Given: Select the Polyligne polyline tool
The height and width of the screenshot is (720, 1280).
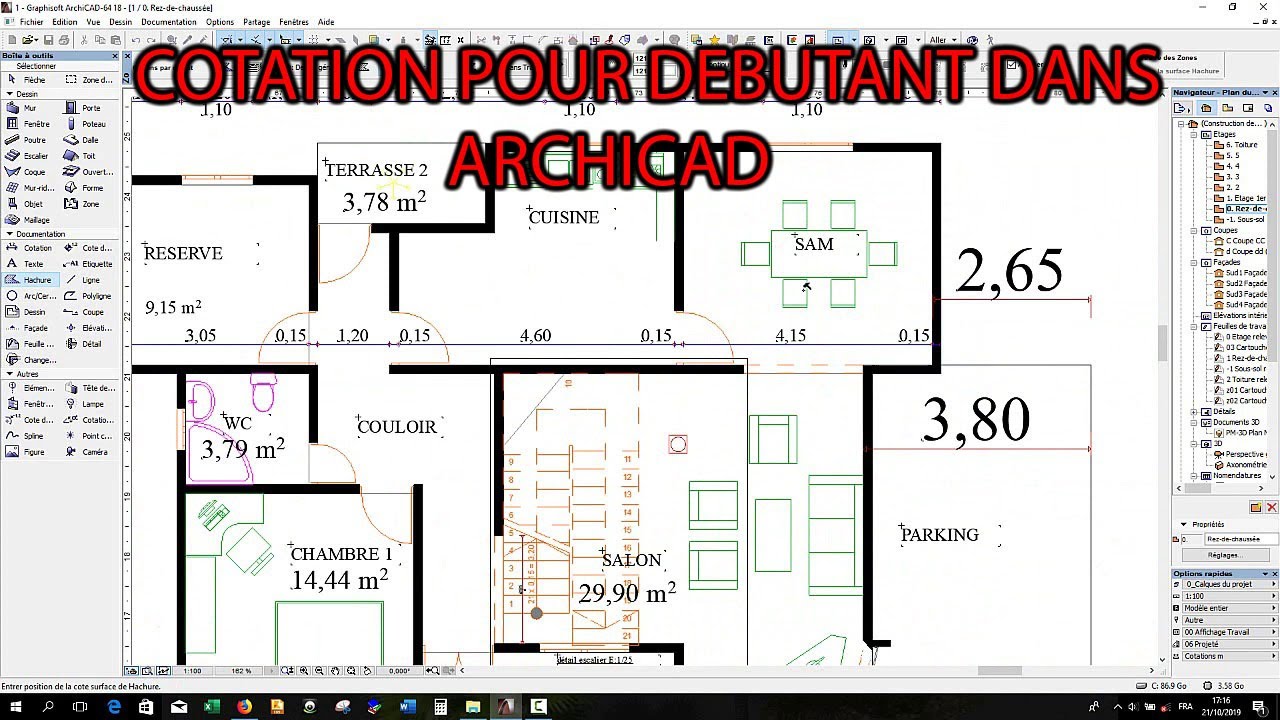Looking at the screenshot, I should pyautogui.click(x=91, y=296).
